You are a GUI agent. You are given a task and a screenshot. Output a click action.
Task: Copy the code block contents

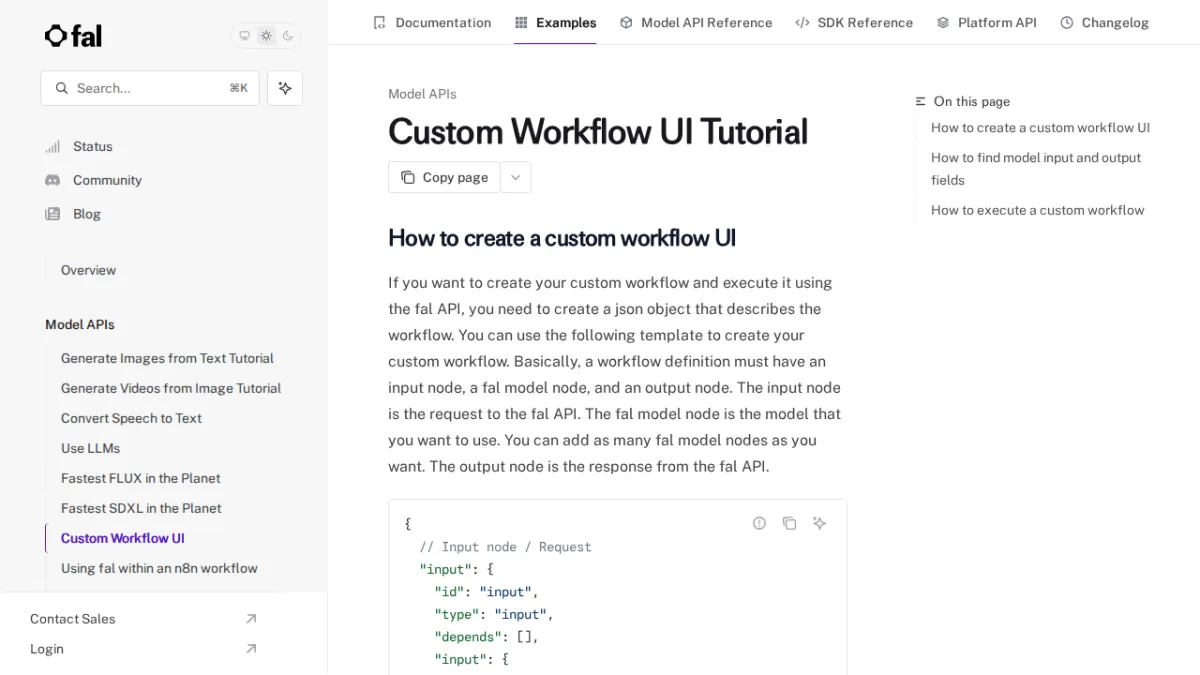(x=789, y=523)
